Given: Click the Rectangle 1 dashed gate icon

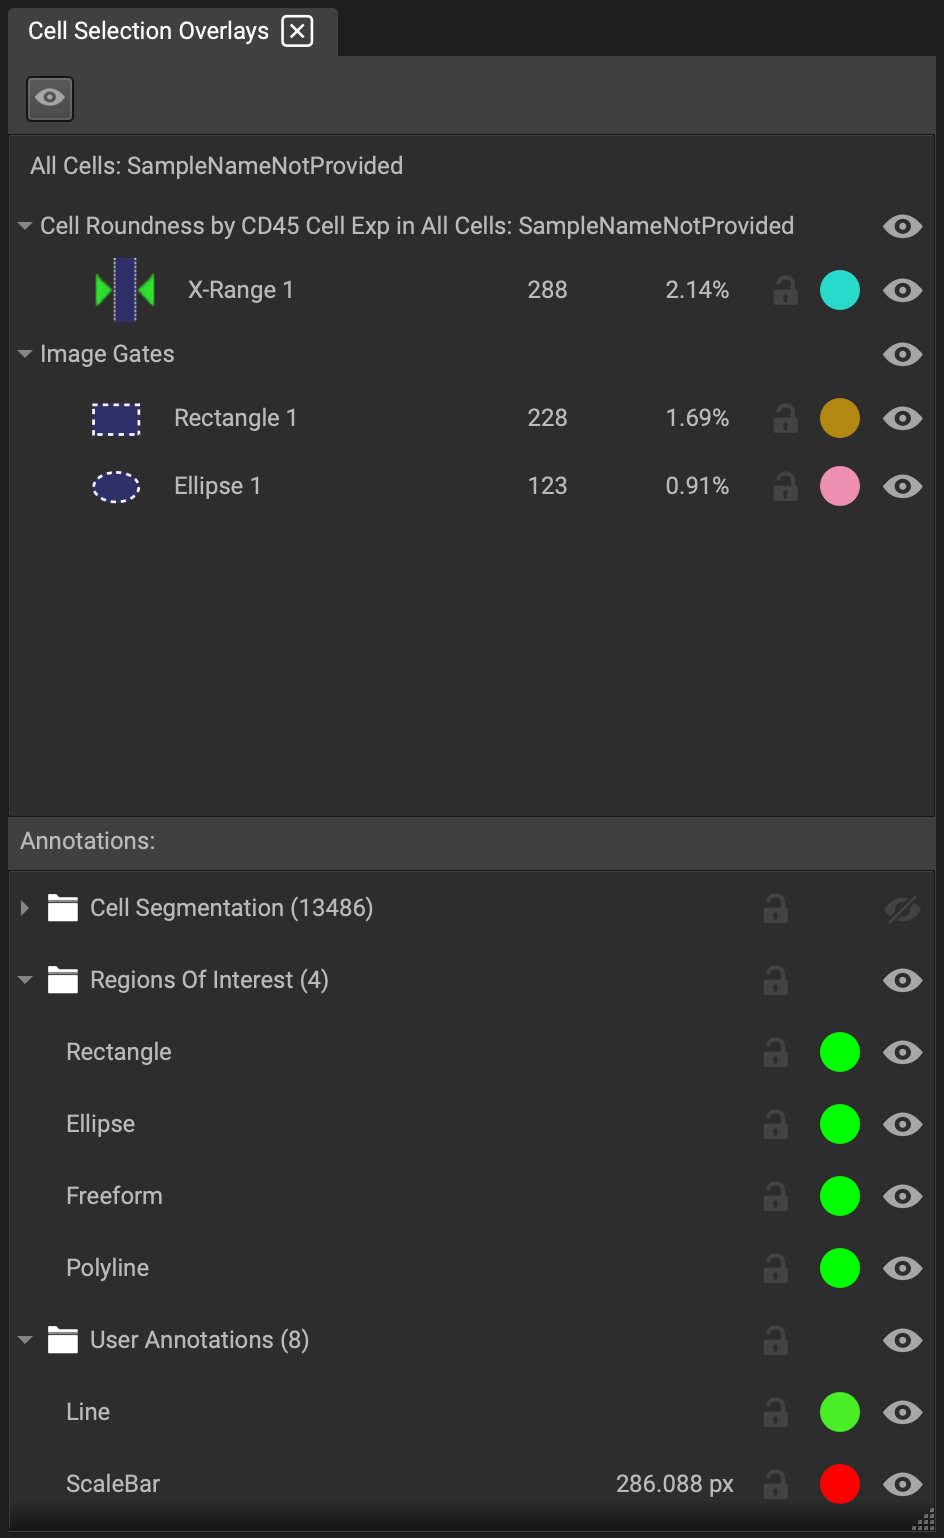Looking at the screenshot, I should pos(116,419).
